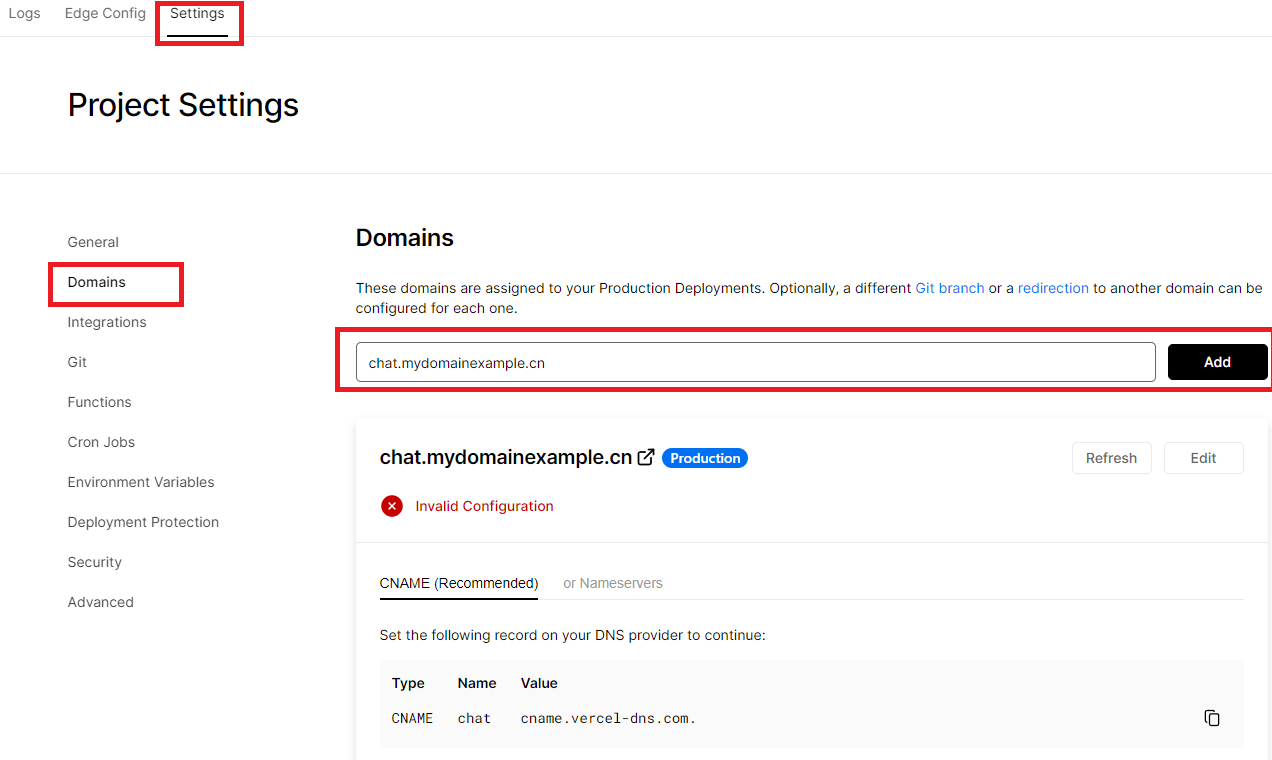Go to Deployment Protection settings
1272x760 pixels.
pyautogui.click(x=143, y=522)
